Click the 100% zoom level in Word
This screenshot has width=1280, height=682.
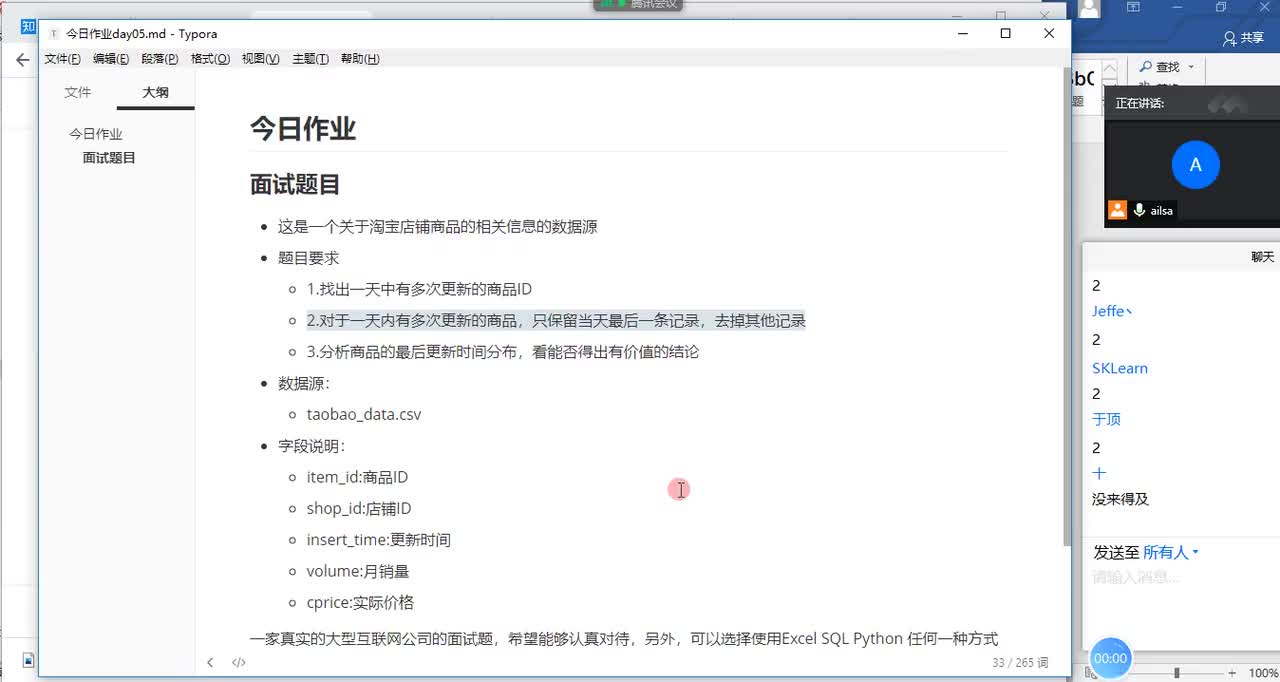point(1262,673)
